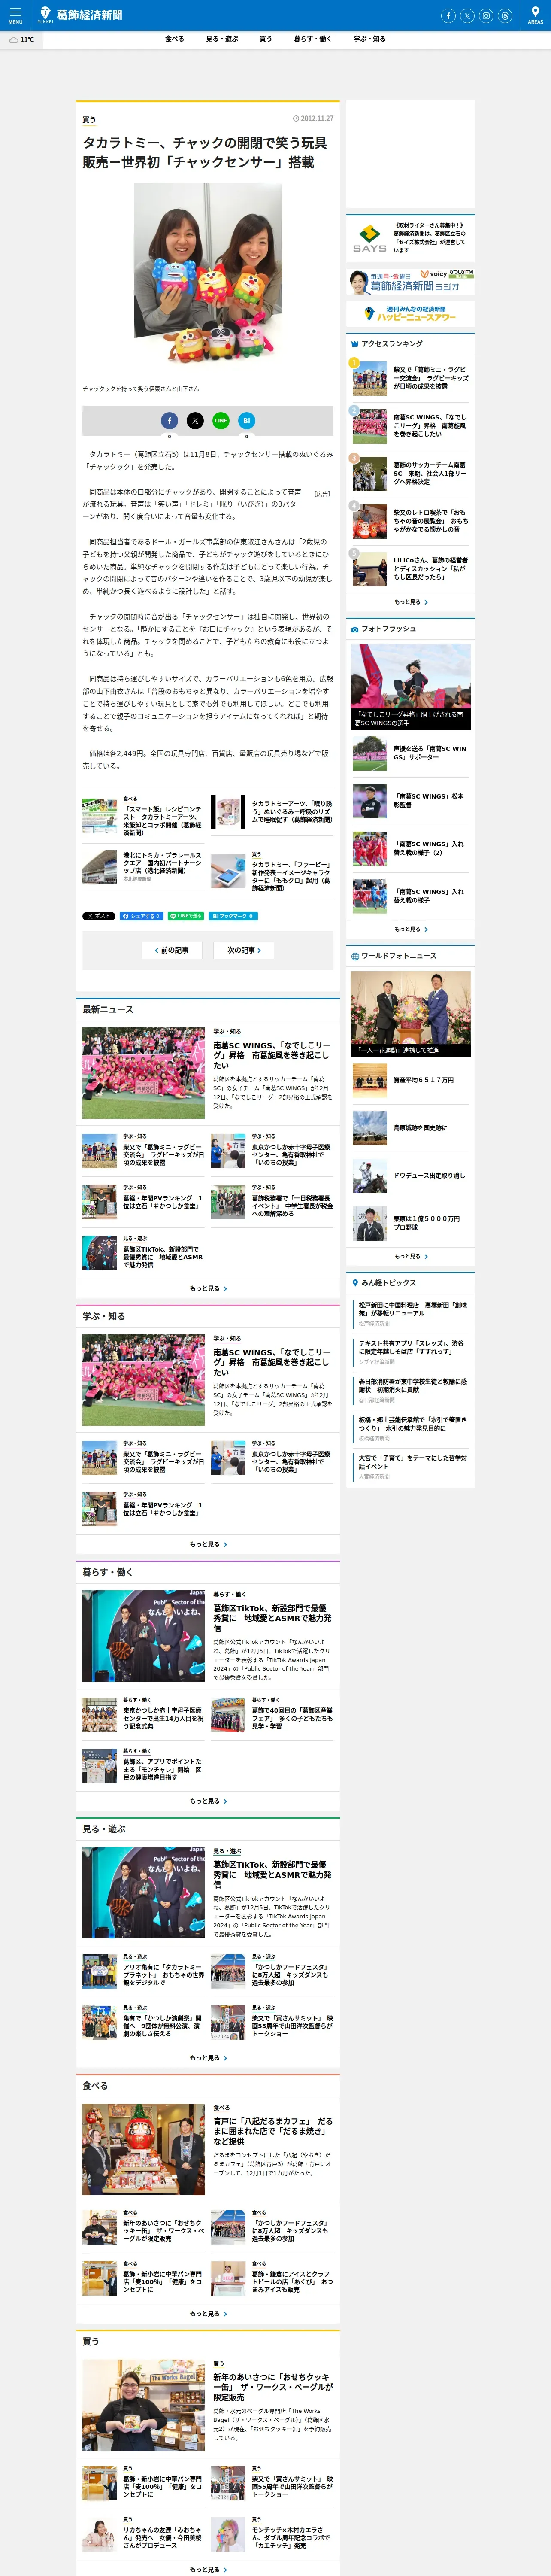Viewport: 551px width, 2576px height.
Task: Open 青戸に「八起だるまカフェ」 article headline
Action: 273,2131
